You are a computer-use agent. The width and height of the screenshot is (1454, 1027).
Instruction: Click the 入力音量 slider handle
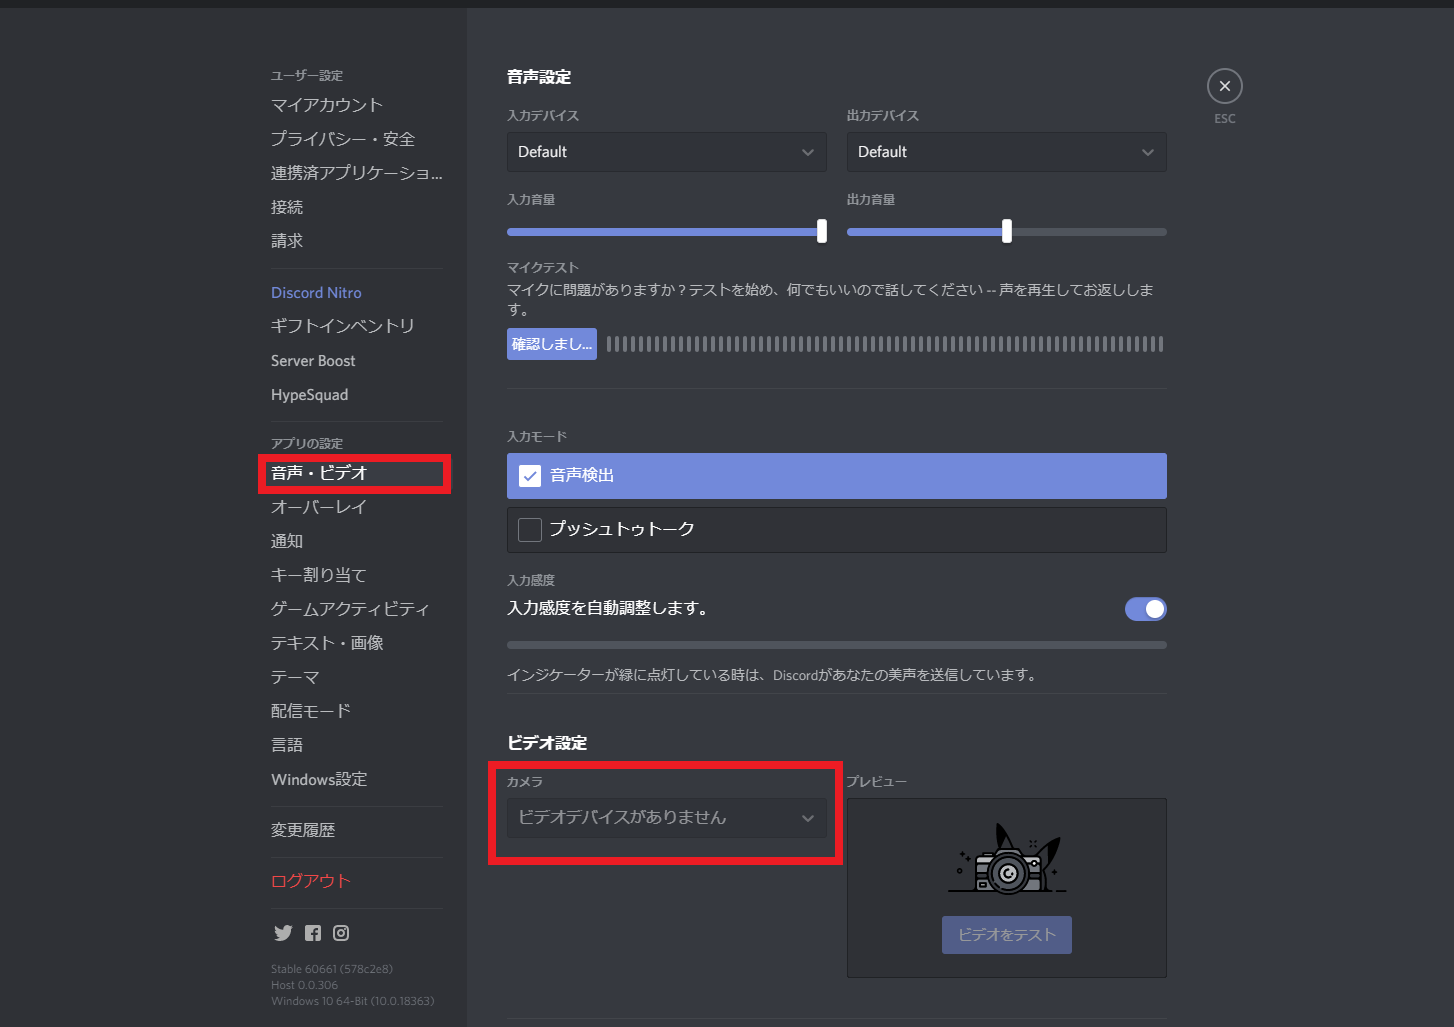(x=822, y=232)
